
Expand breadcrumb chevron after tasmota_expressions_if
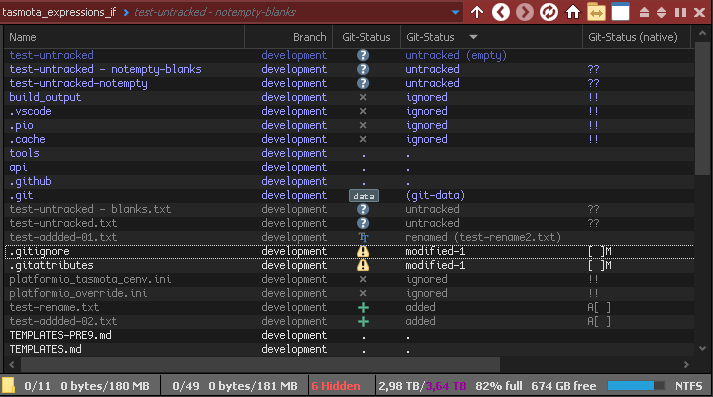(126, 13)
